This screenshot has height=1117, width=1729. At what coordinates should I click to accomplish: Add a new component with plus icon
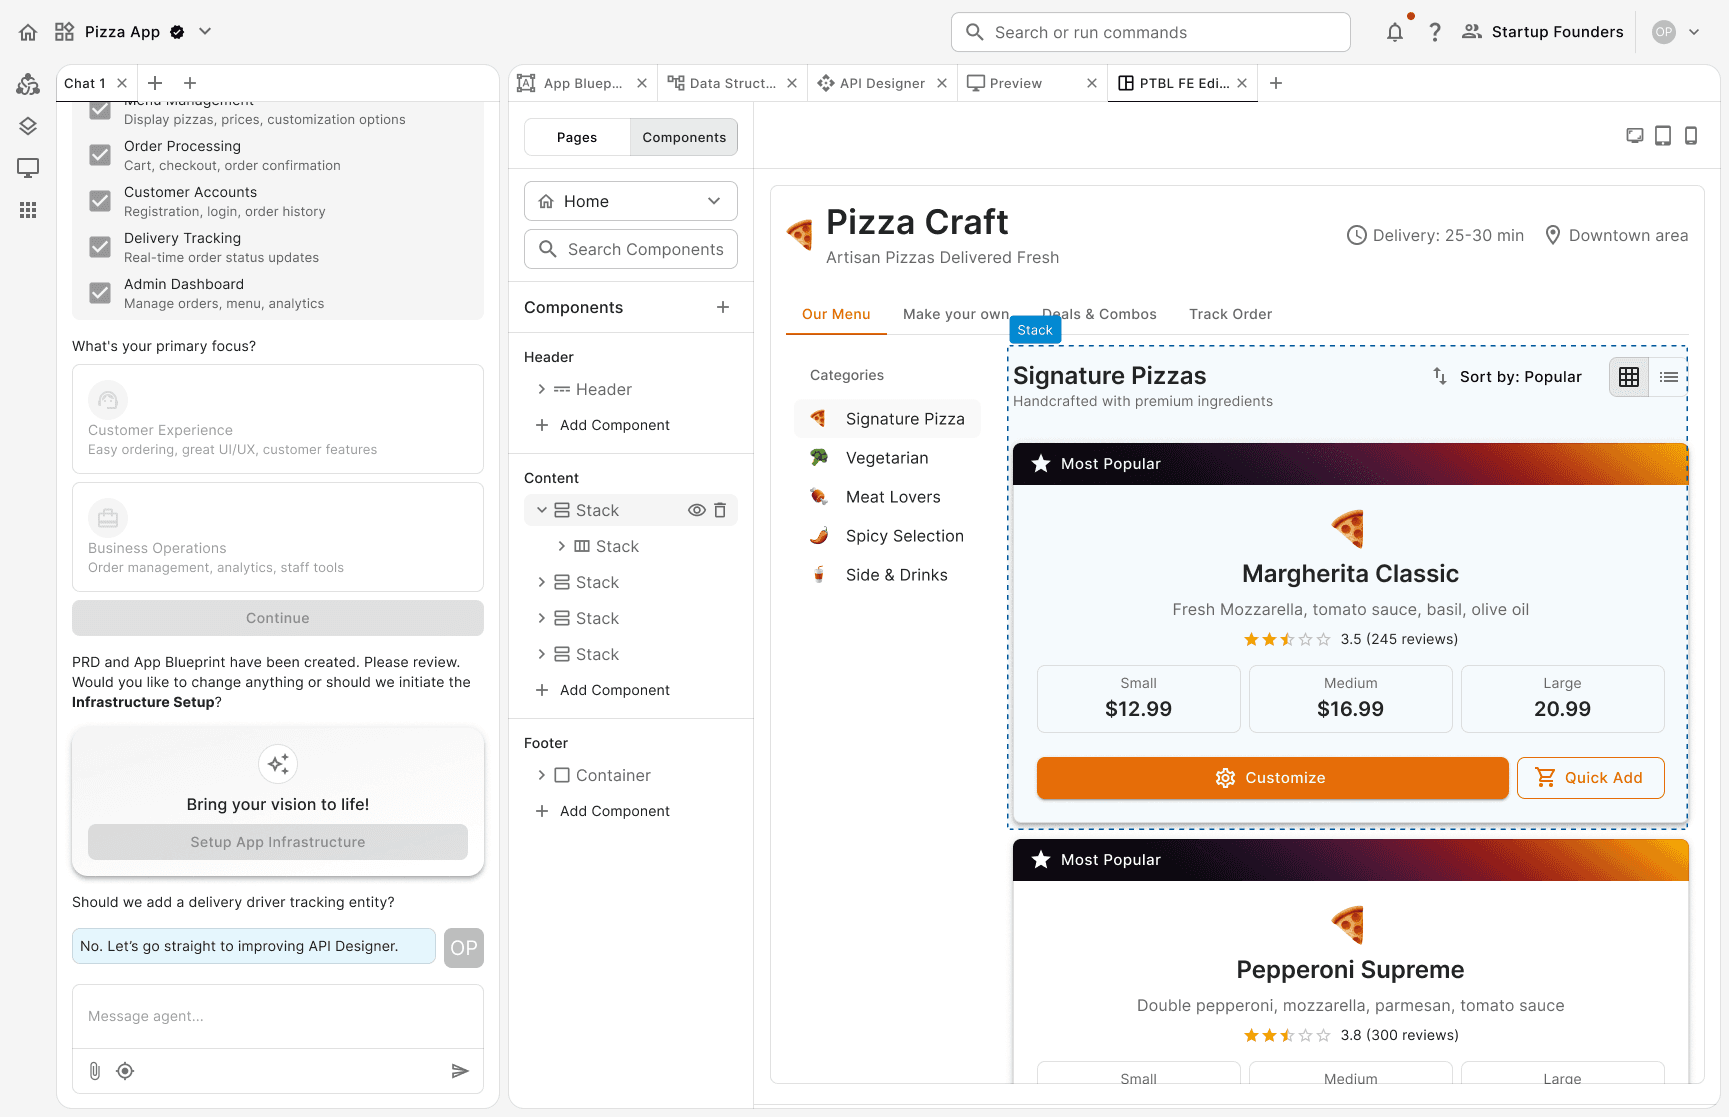tap(723, 307)
